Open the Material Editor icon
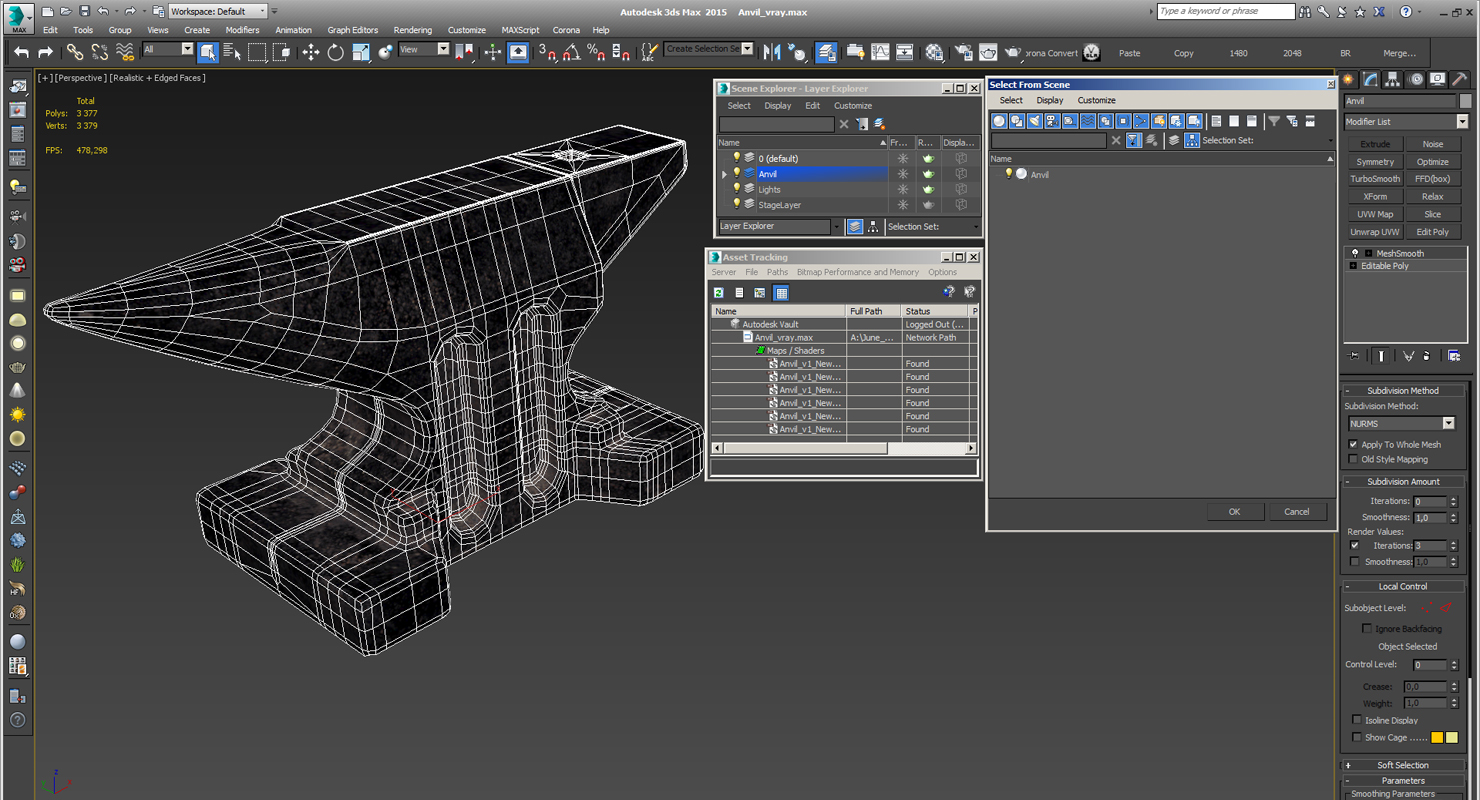Image resolution: width=1480 pixels, height=800 pixels. click(935, 52)
